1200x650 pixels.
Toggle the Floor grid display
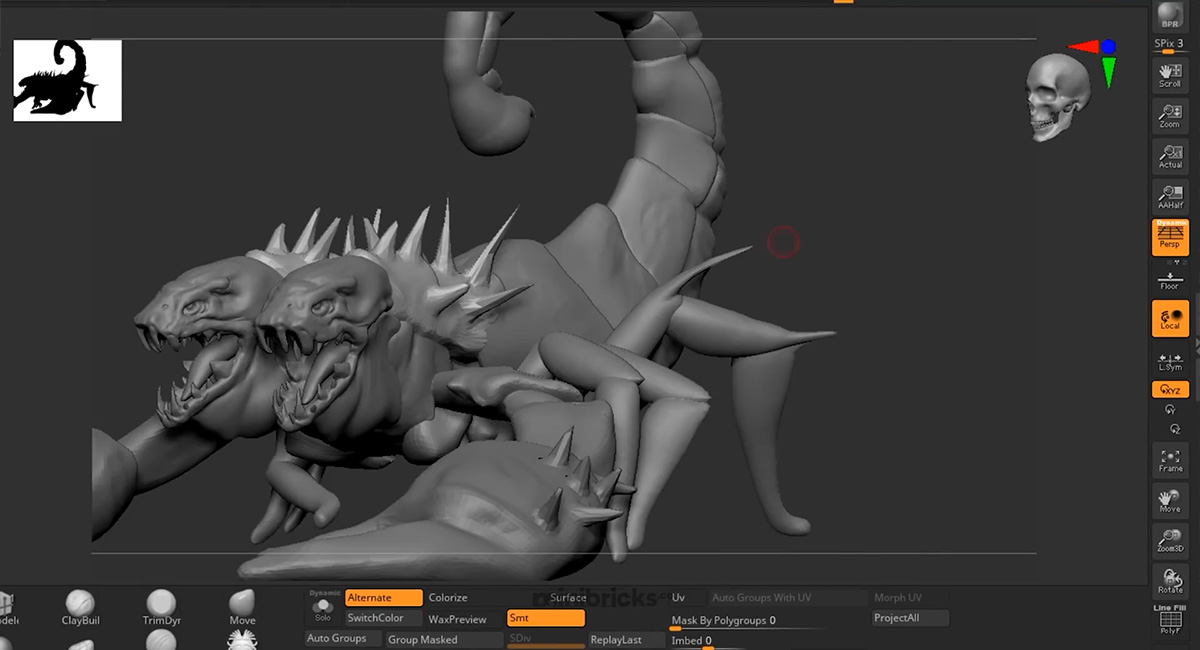click(x=1169, y=281)
